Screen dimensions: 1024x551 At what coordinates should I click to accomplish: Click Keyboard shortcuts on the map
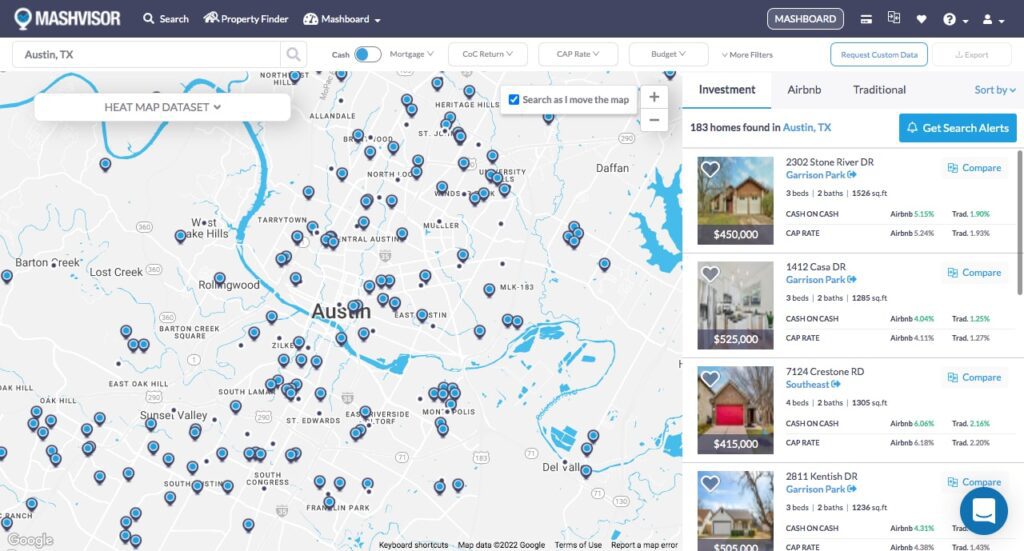tap(413, 545)
